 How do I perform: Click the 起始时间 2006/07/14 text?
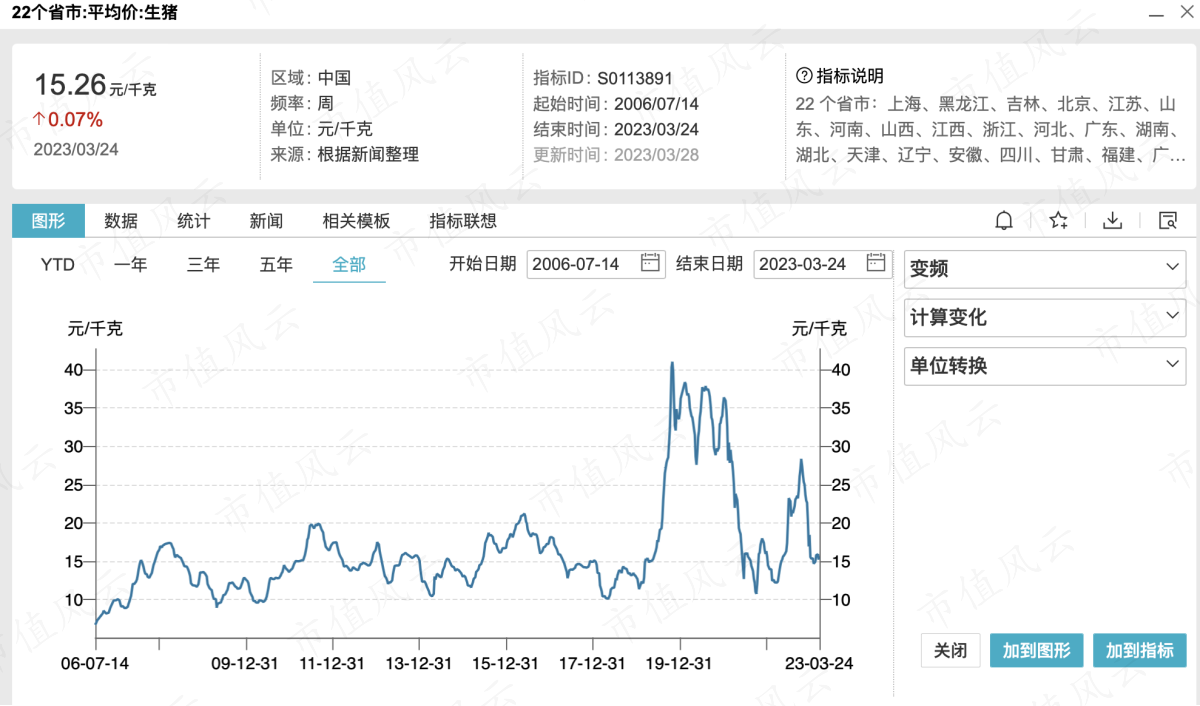pos(616,103)
